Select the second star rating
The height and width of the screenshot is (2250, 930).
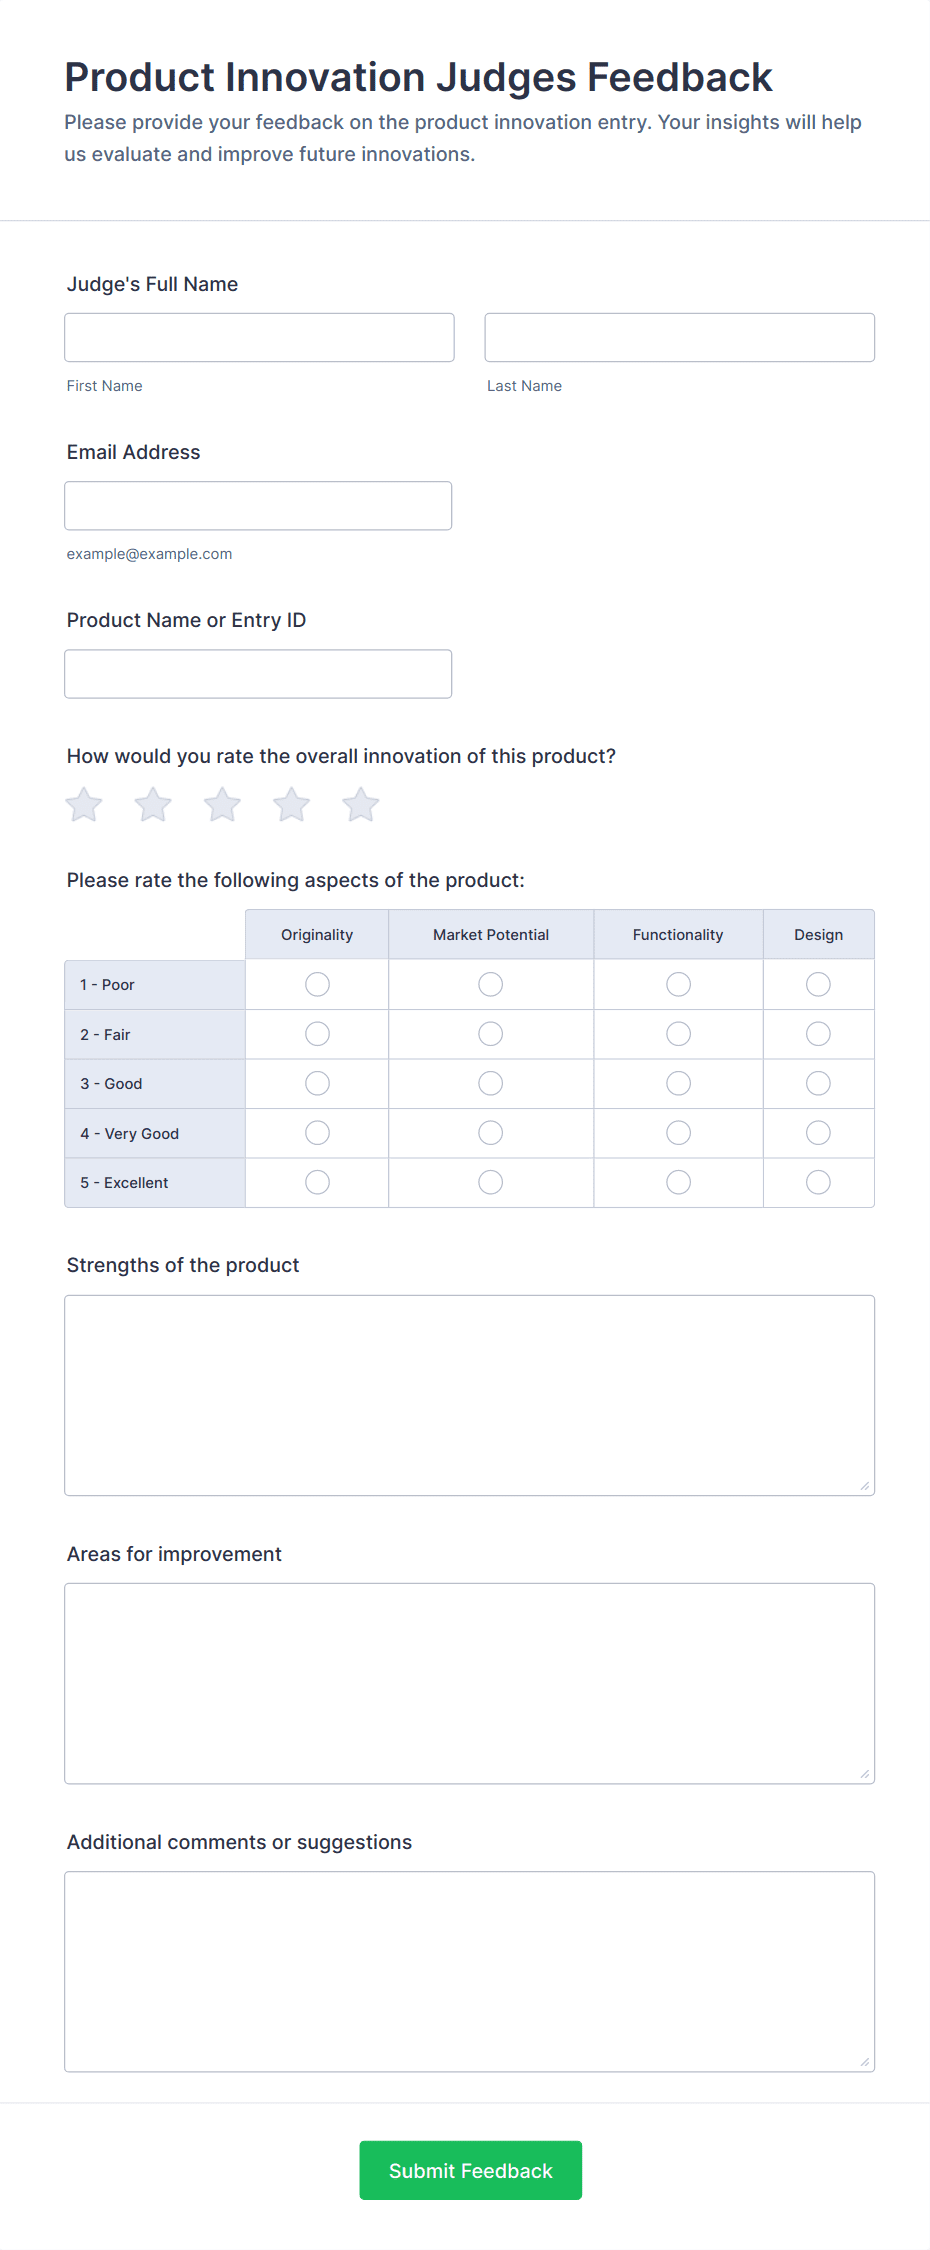click(153, 805)
